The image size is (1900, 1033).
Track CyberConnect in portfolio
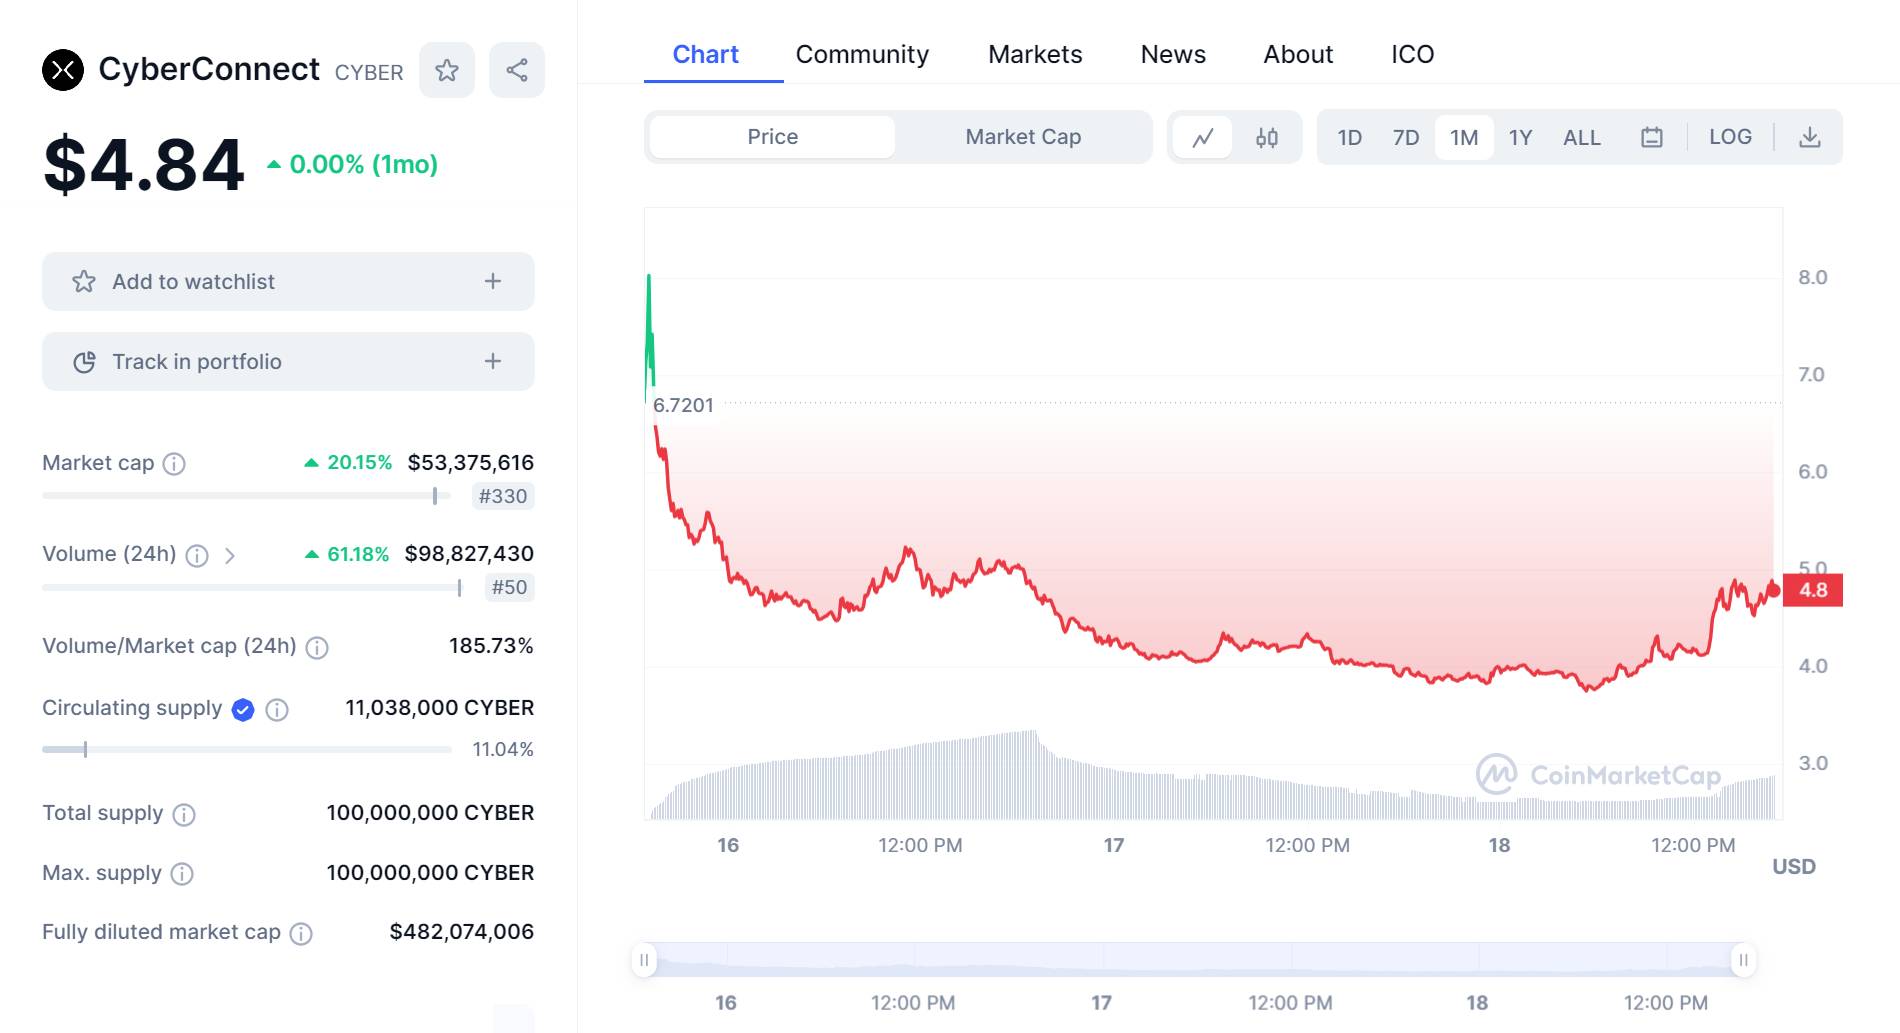[x=288, y=361]
